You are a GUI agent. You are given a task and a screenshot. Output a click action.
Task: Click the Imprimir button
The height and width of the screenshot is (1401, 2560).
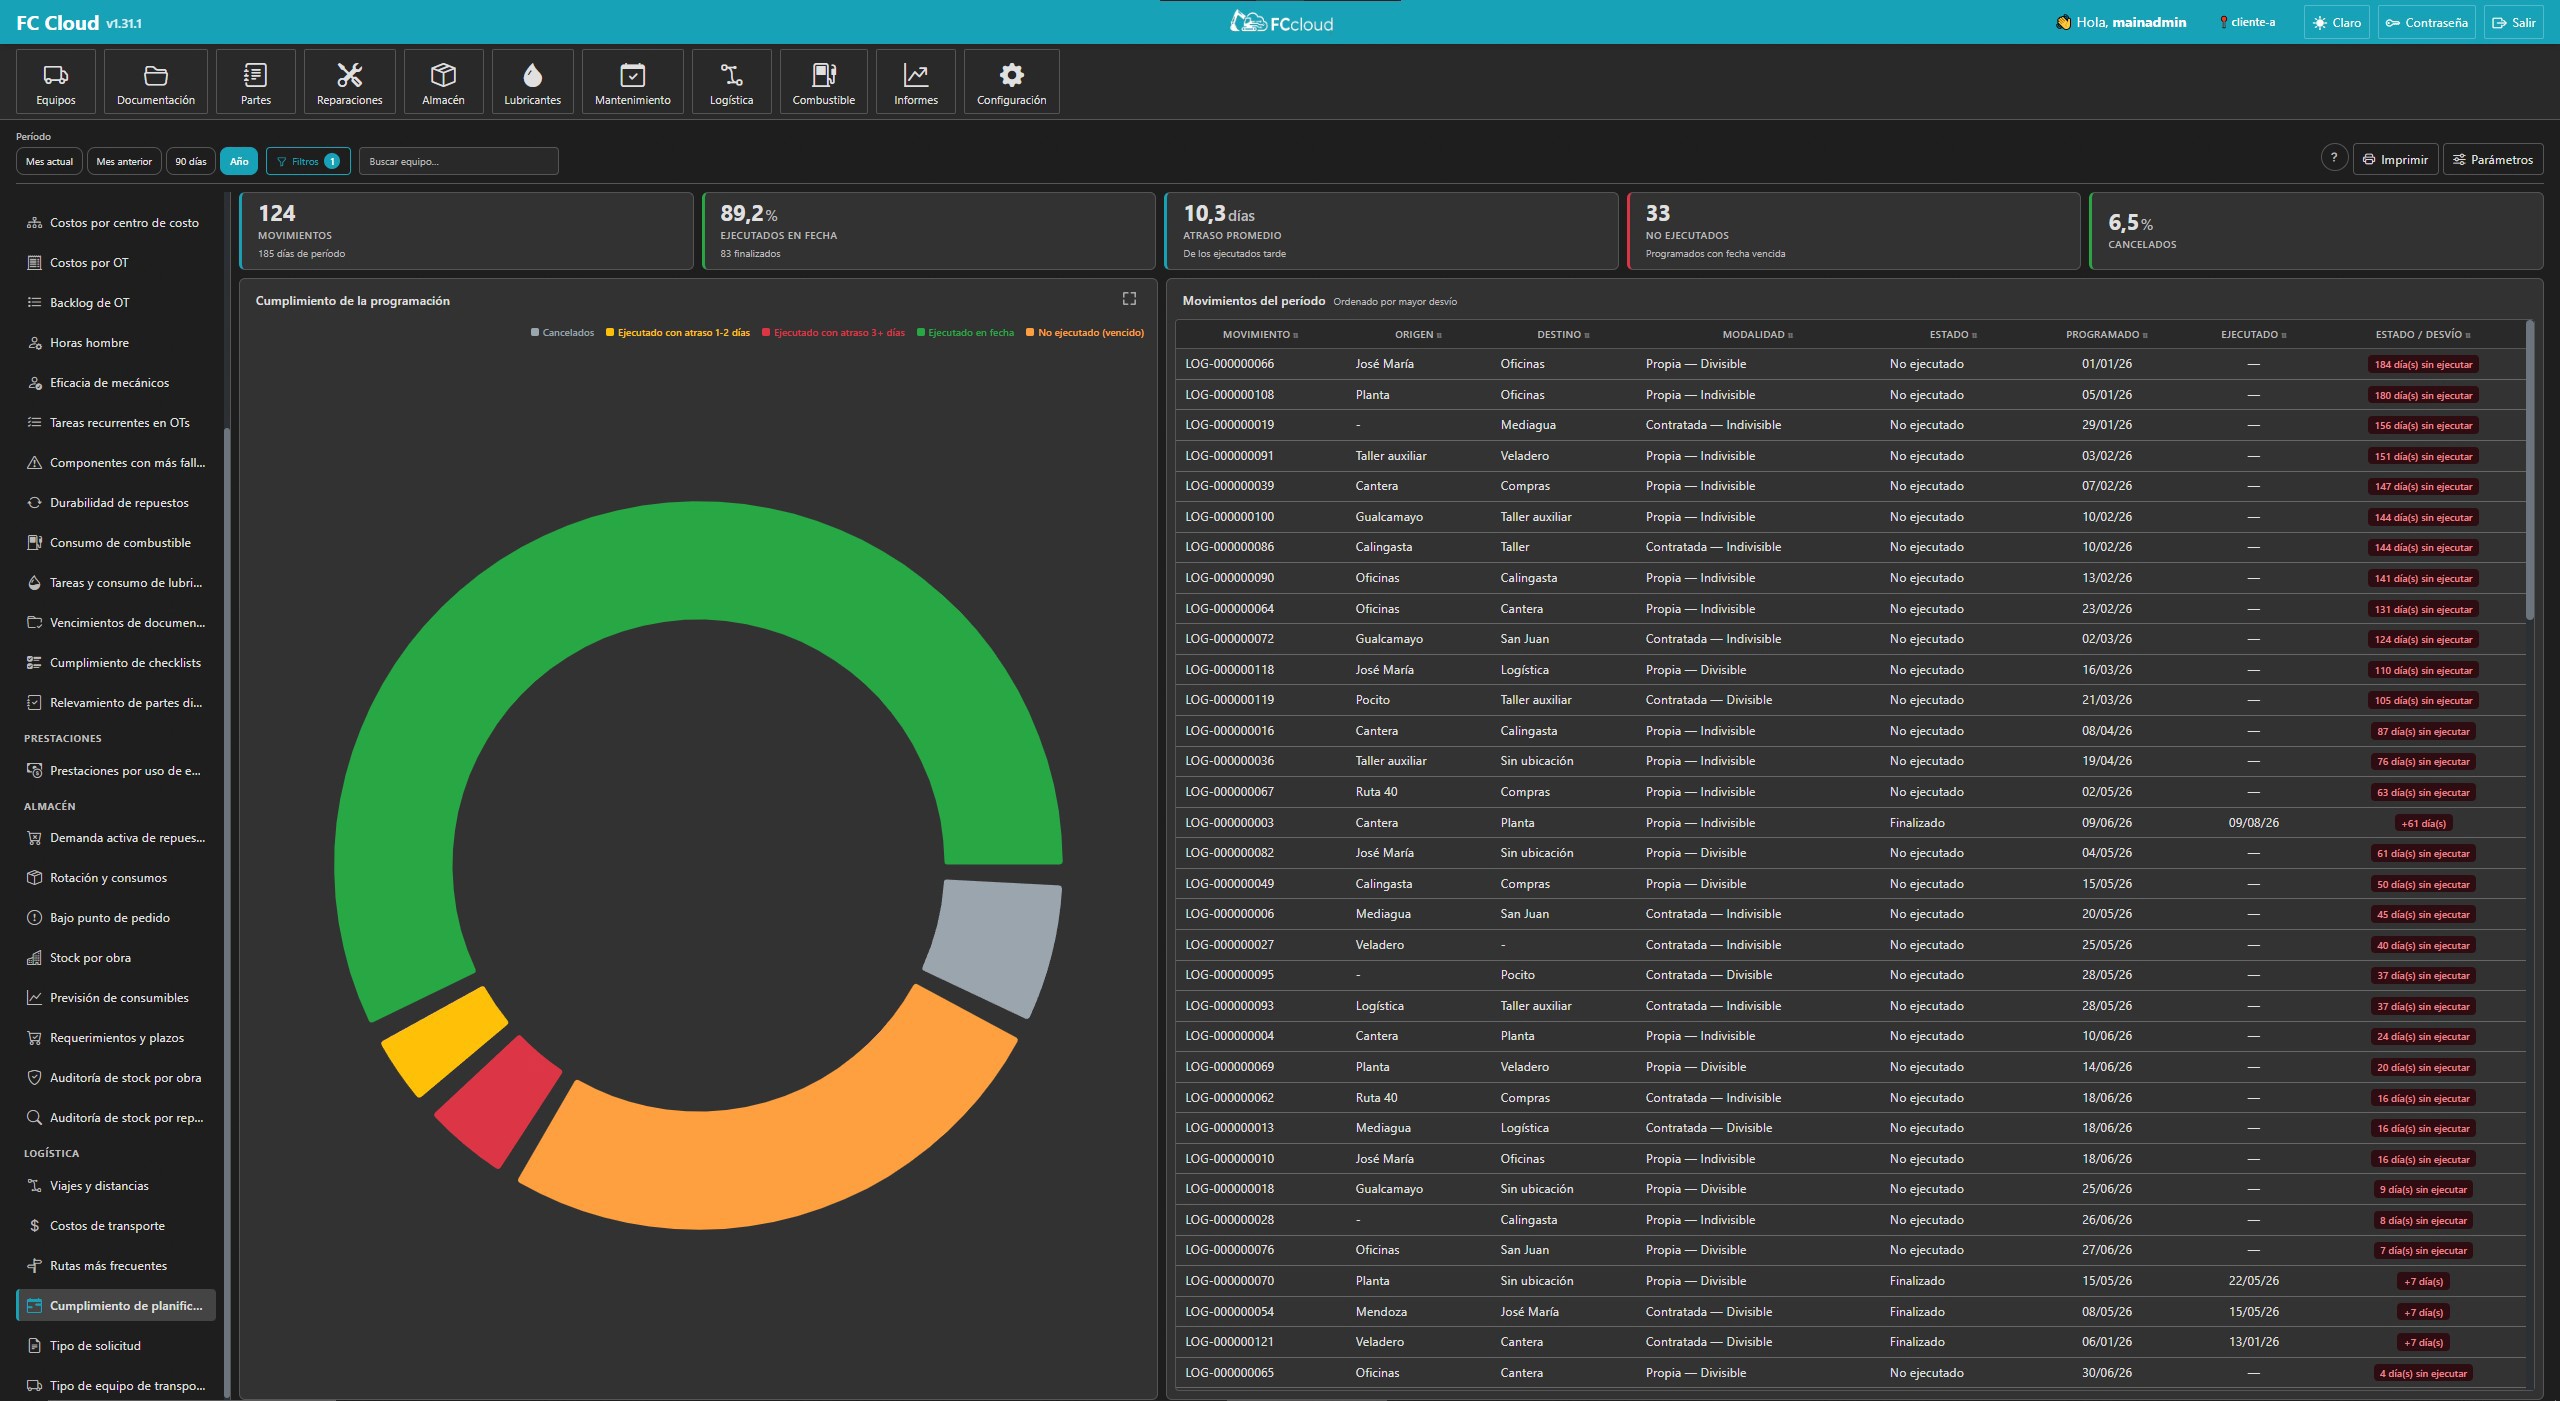tap(2395, 159)
